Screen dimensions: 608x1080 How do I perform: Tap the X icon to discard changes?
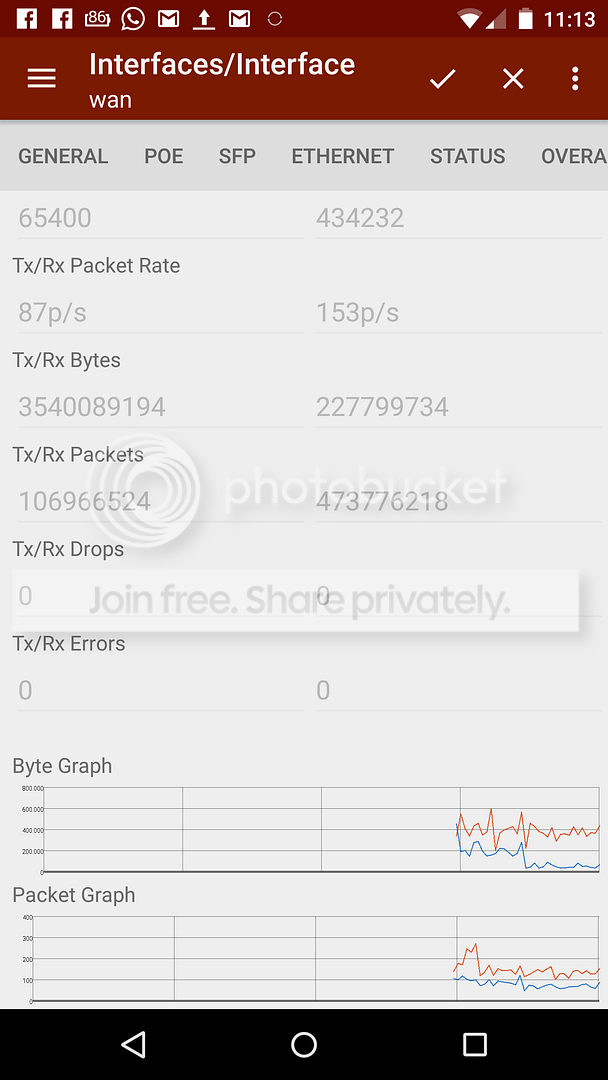tap(513, 79)
